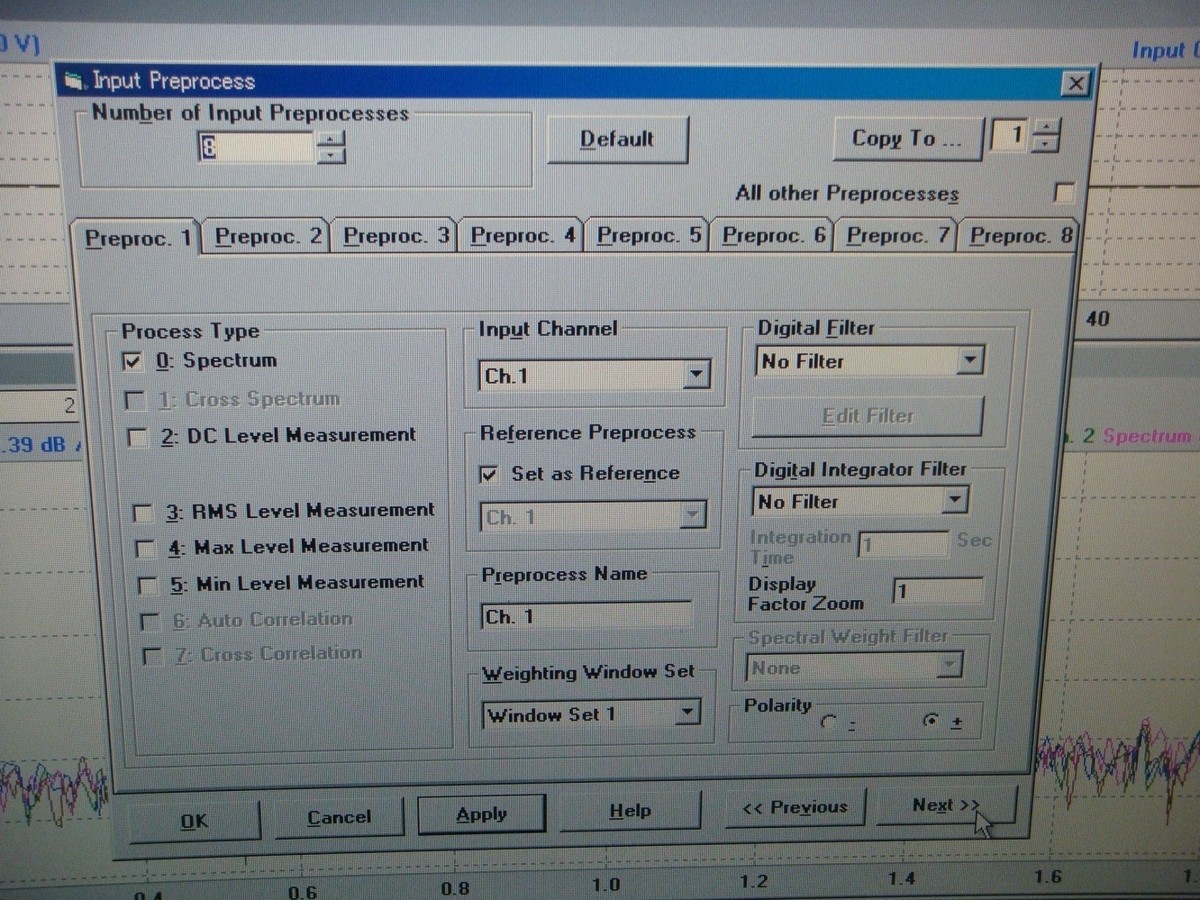Click the OK button
Image resolution: width=1200 pixels, height=900 pixels.
pyautogui.click(x=195, y=821)
